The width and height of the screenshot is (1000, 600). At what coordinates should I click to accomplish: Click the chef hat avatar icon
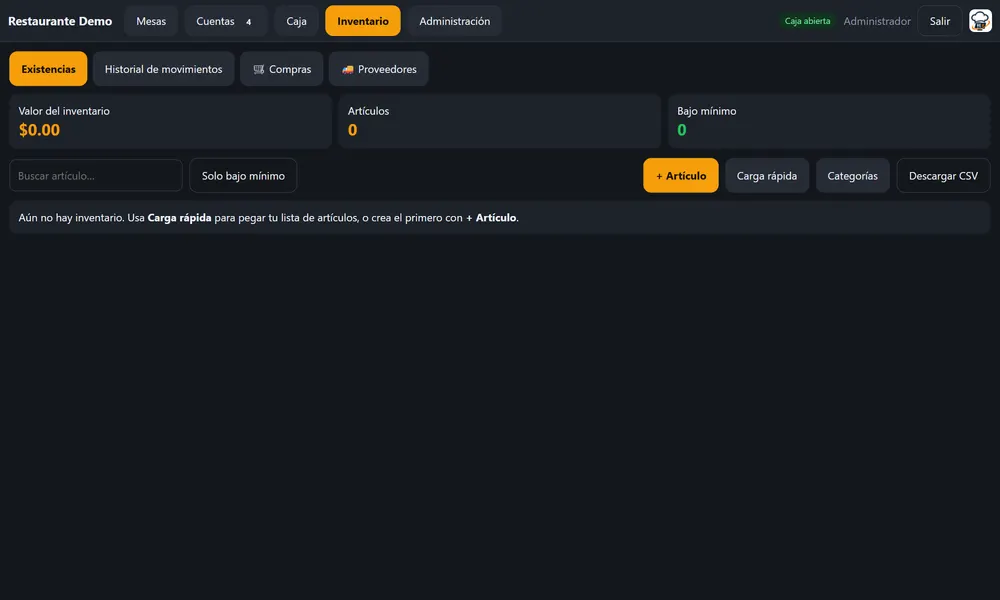coord(980,21)
